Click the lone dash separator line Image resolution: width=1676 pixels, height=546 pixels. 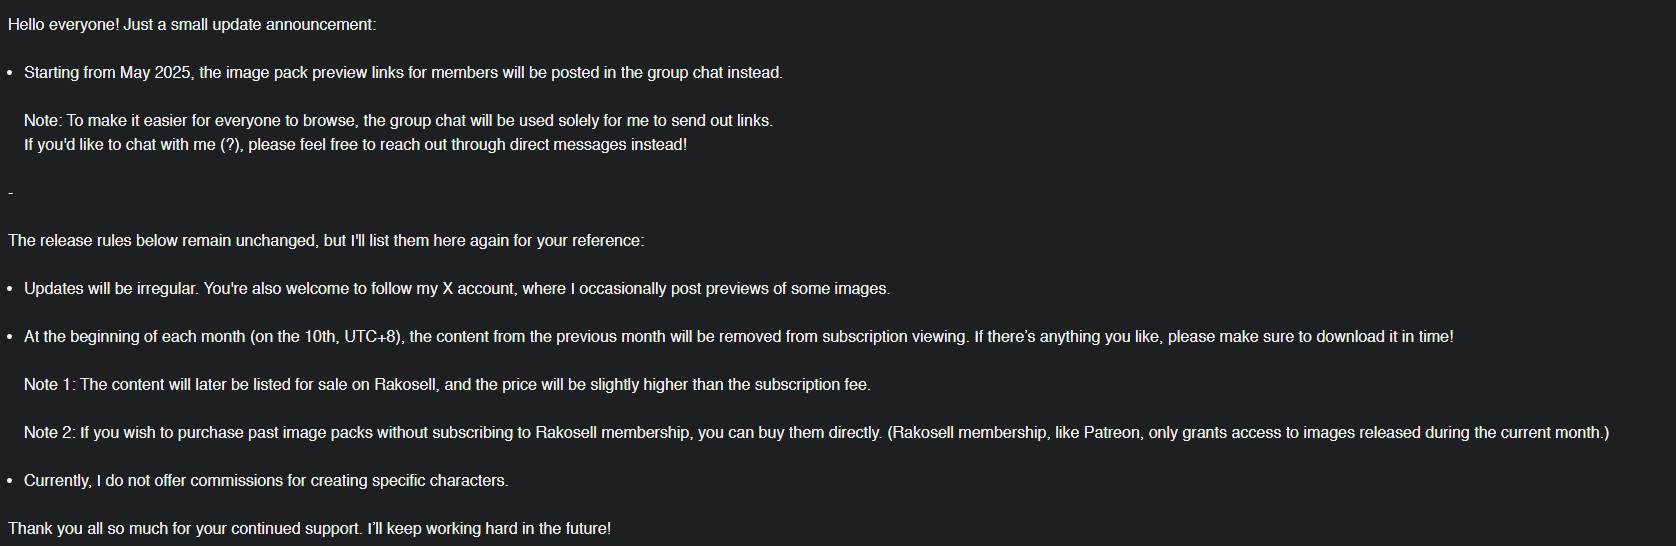10,193
